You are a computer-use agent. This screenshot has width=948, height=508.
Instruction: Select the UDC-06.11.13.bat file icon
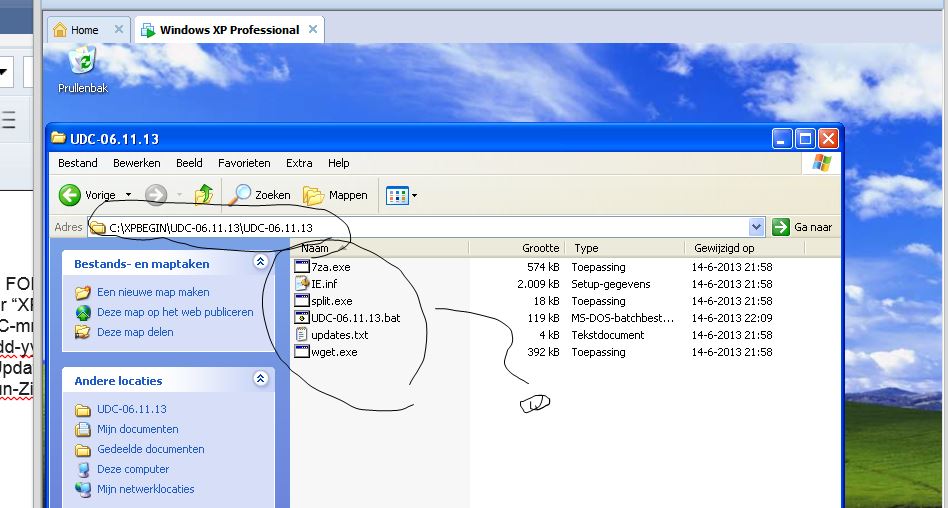point(302,318)
